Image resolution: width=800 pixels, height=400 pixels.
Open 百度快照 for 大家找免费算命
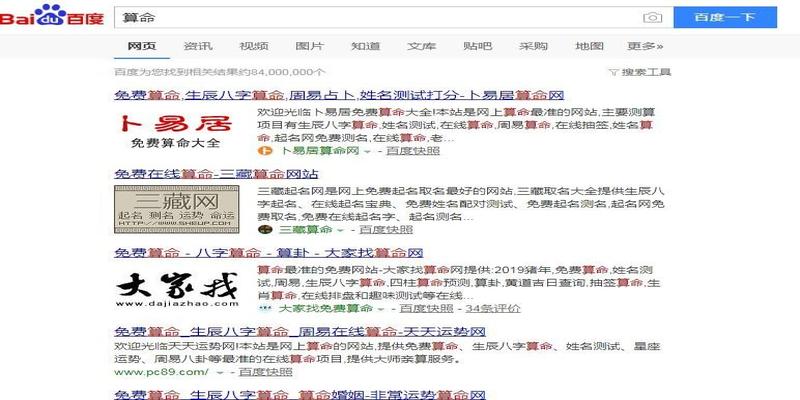[x=427, y=308]
